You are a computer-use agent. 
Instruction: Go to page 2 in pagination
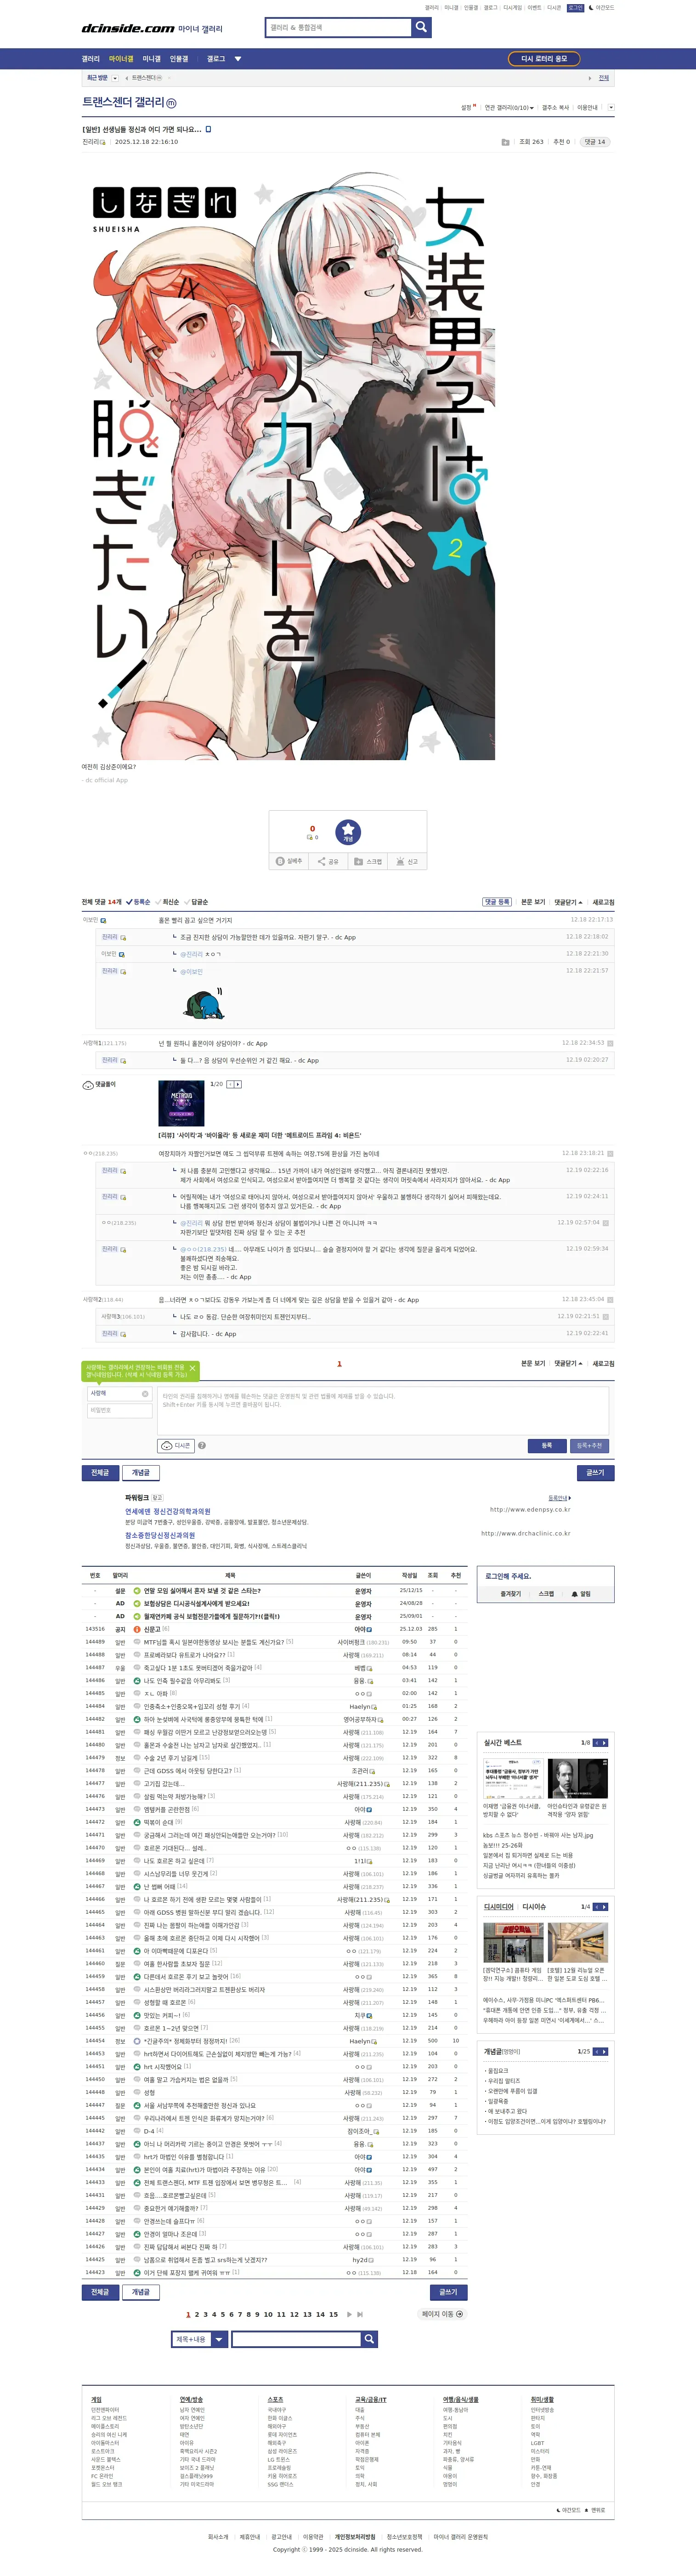tap(197, 2314)
